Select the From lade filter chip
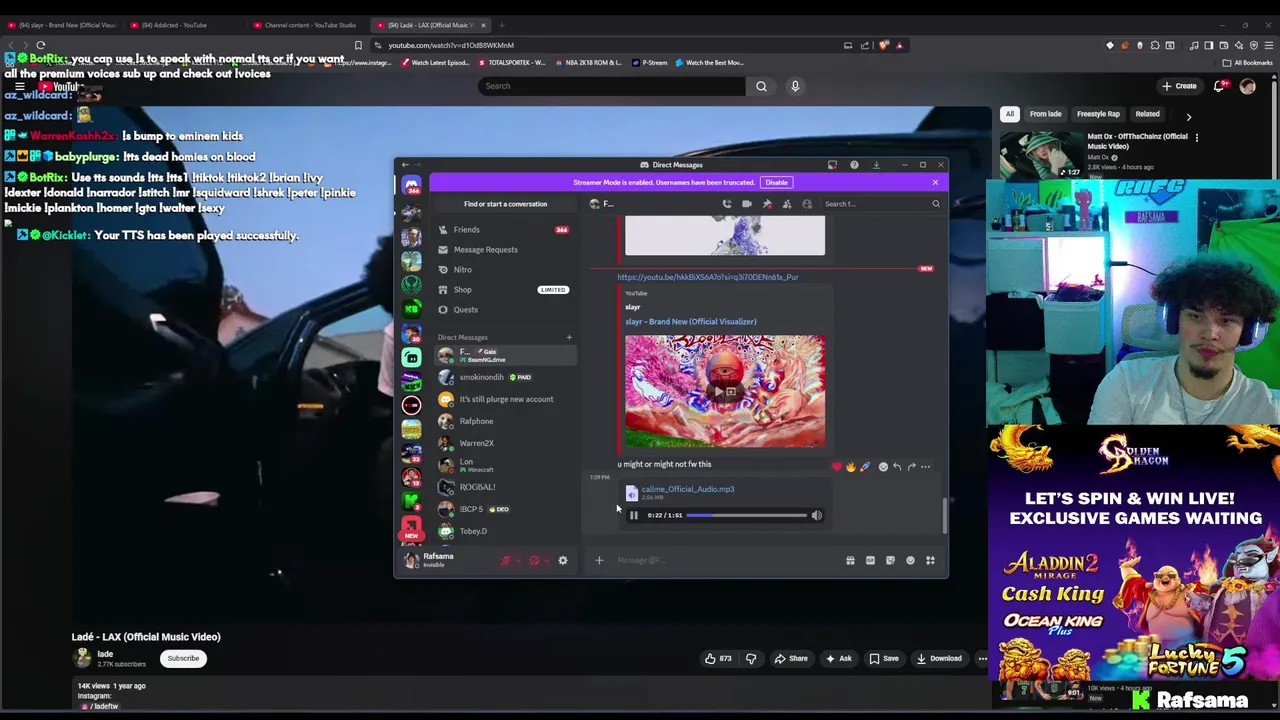 [x=1045, y=114]
